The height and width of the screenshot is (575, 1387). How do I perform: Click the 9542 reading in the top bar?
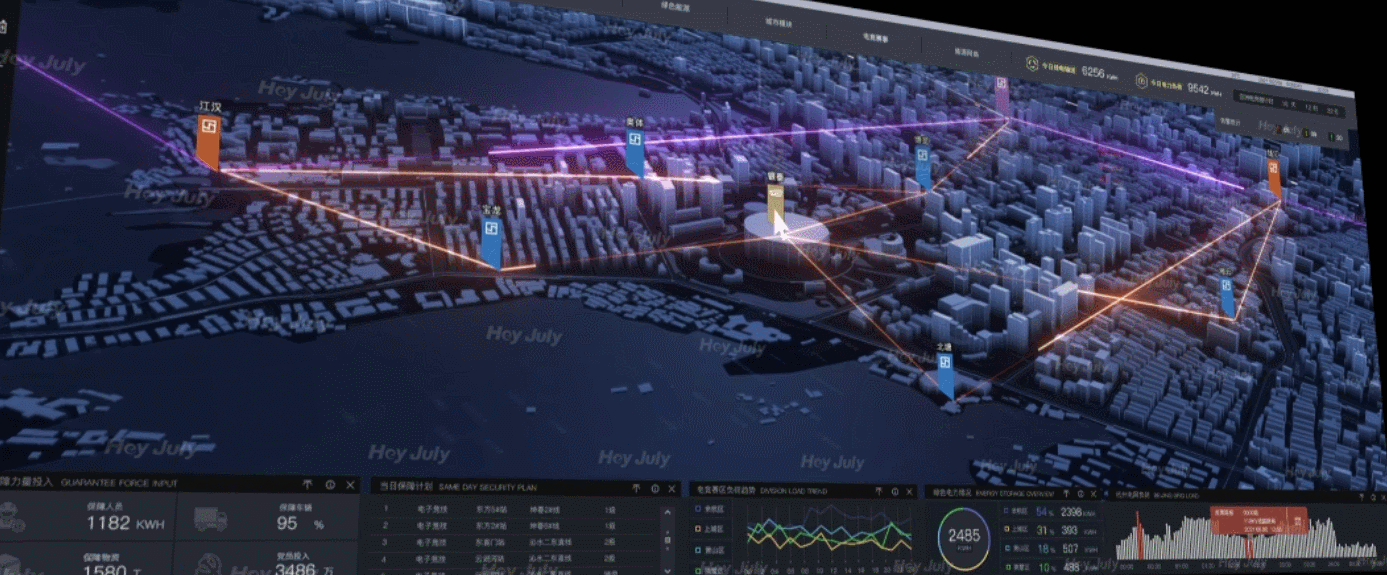[1199, 88]
